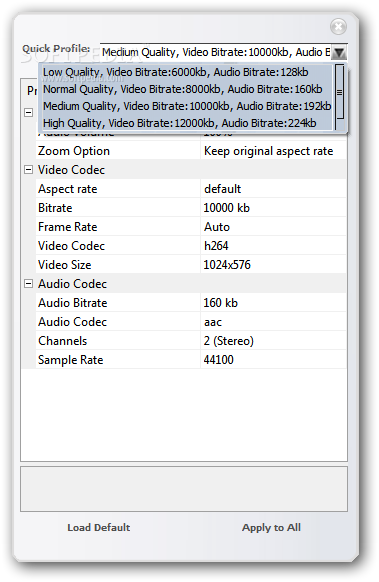Edit the 10000 kb bitrate value

[273, 208]
